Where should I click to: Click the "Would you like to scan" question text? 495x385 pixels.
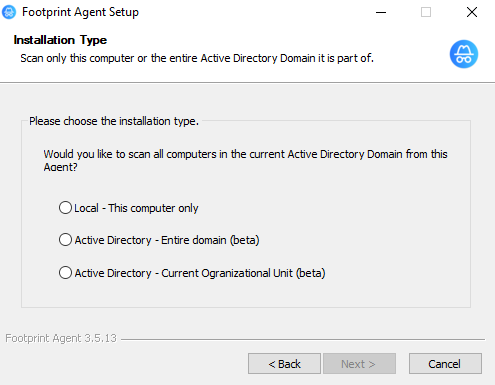[x=245, y=160]
